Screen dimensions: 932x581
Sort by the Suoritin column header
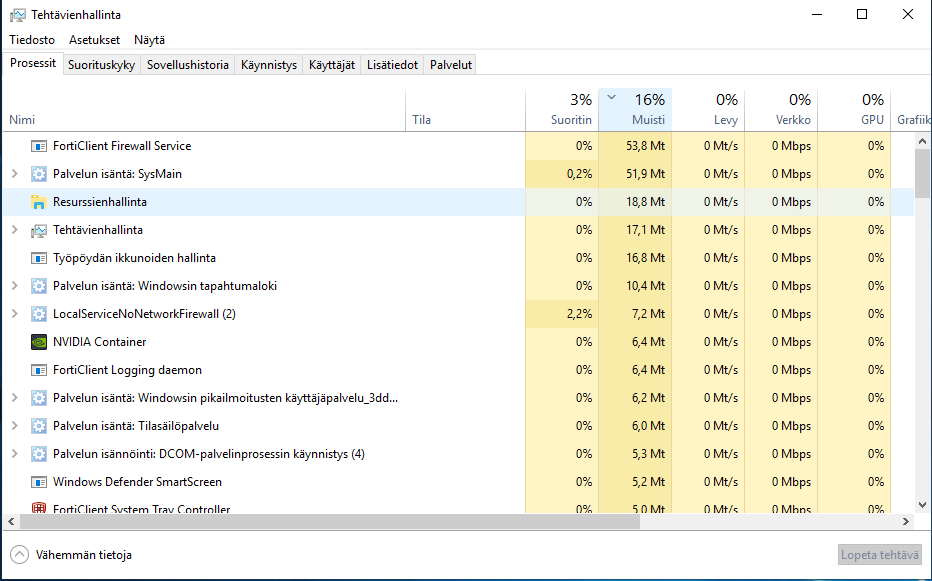point(562,111)
